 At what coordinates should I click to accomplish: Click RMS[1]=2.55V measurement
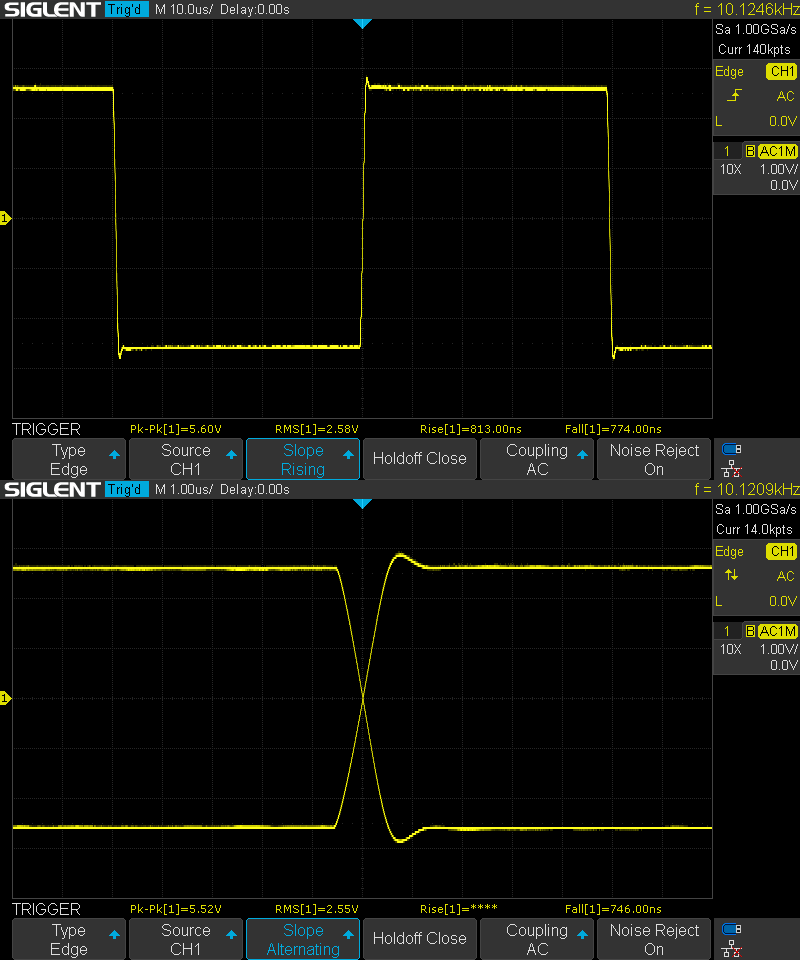316,909
